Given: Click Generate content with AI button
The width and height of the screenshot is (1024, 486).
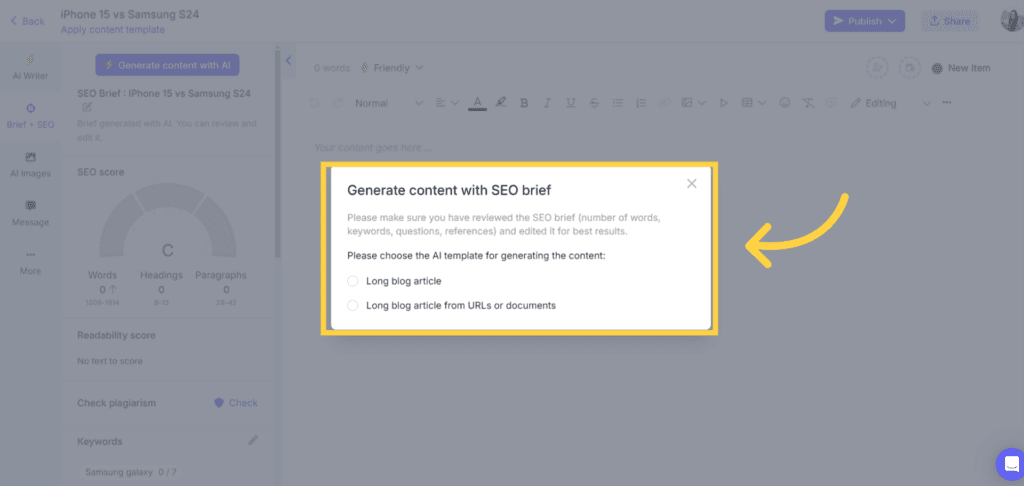Looking at the screenshot, I should (x=167, y=65).
